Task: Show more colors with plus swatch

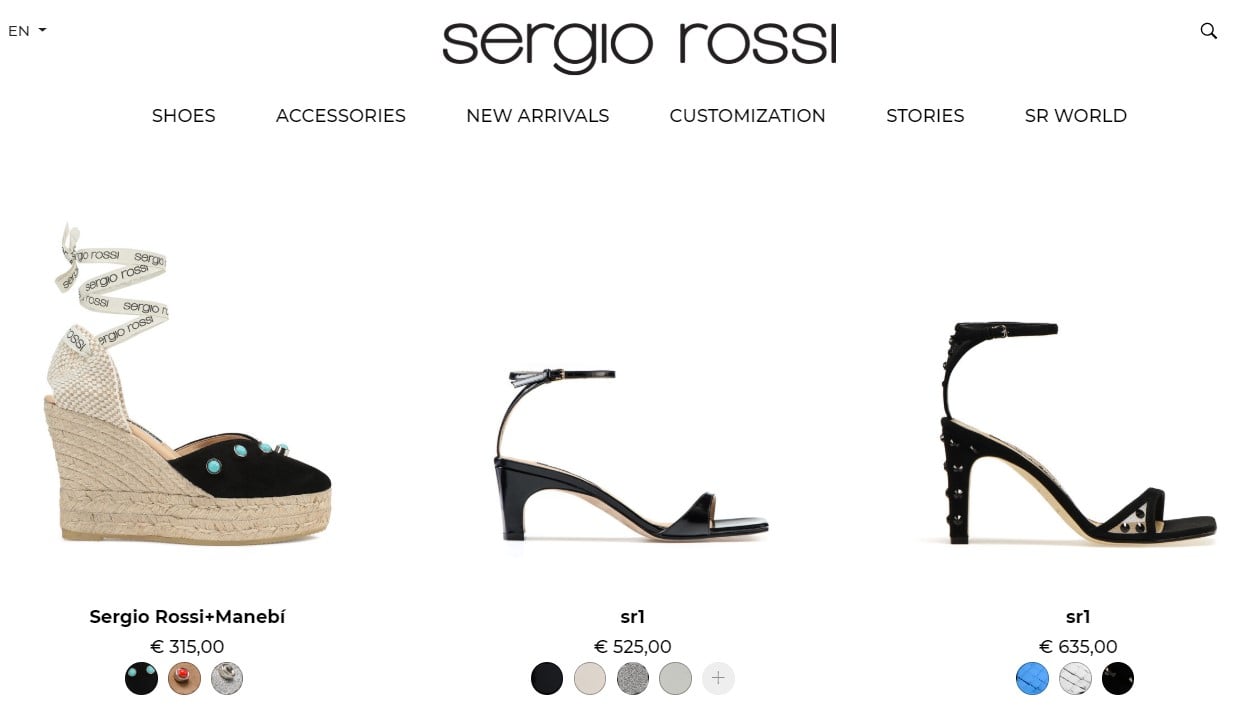Action: coord(718,678)
